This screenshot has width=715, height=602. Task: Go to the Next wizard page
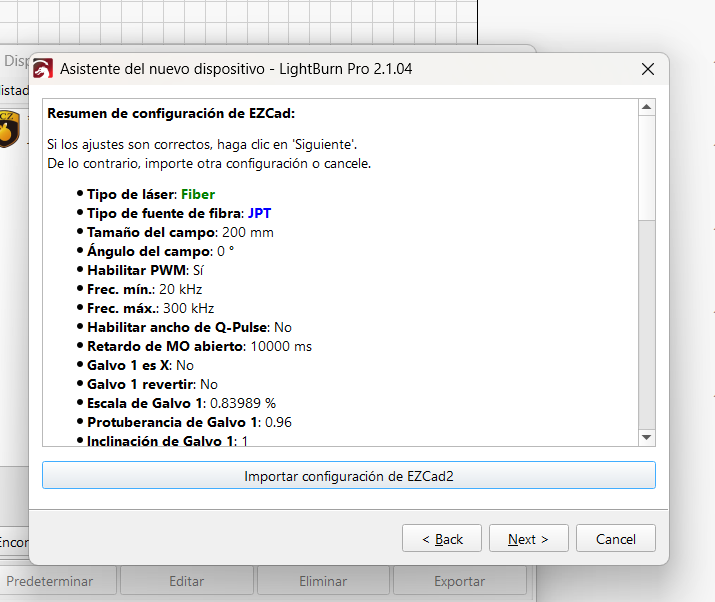[528, 539]
